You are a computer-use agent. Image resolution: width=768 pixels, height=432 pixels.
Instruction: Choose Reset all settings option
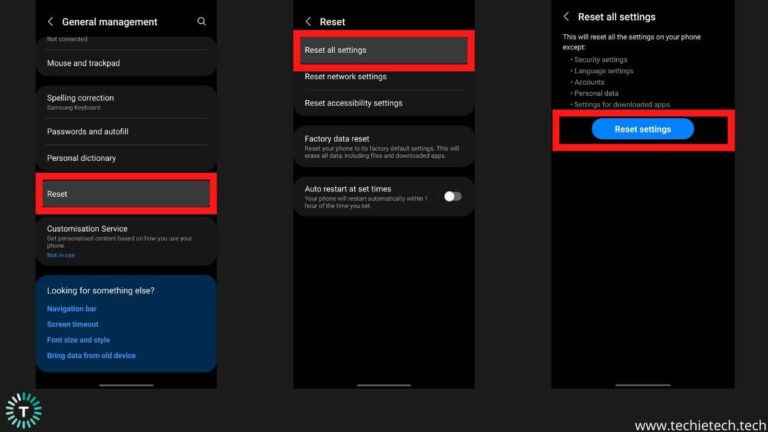pos(384,50)
